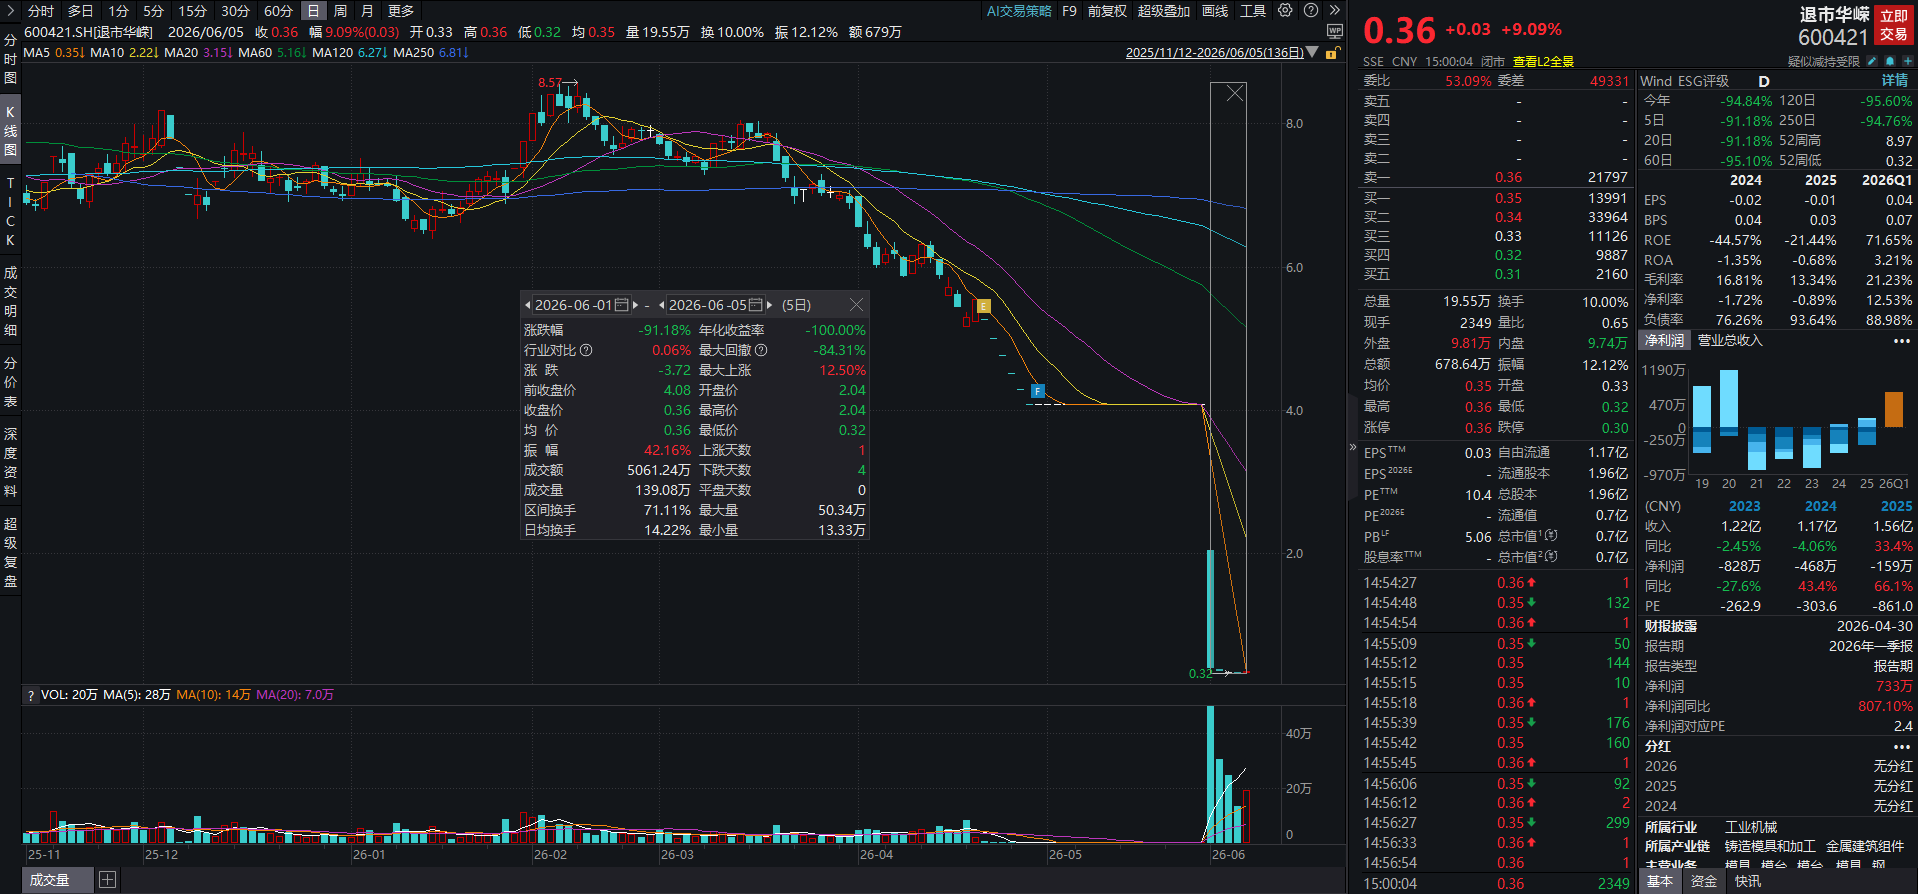Image resolution: width=1918 pixels, height=894 pixels.
Task: Click help icon next to 最大回撤
Action: click(x=761, y=350)
